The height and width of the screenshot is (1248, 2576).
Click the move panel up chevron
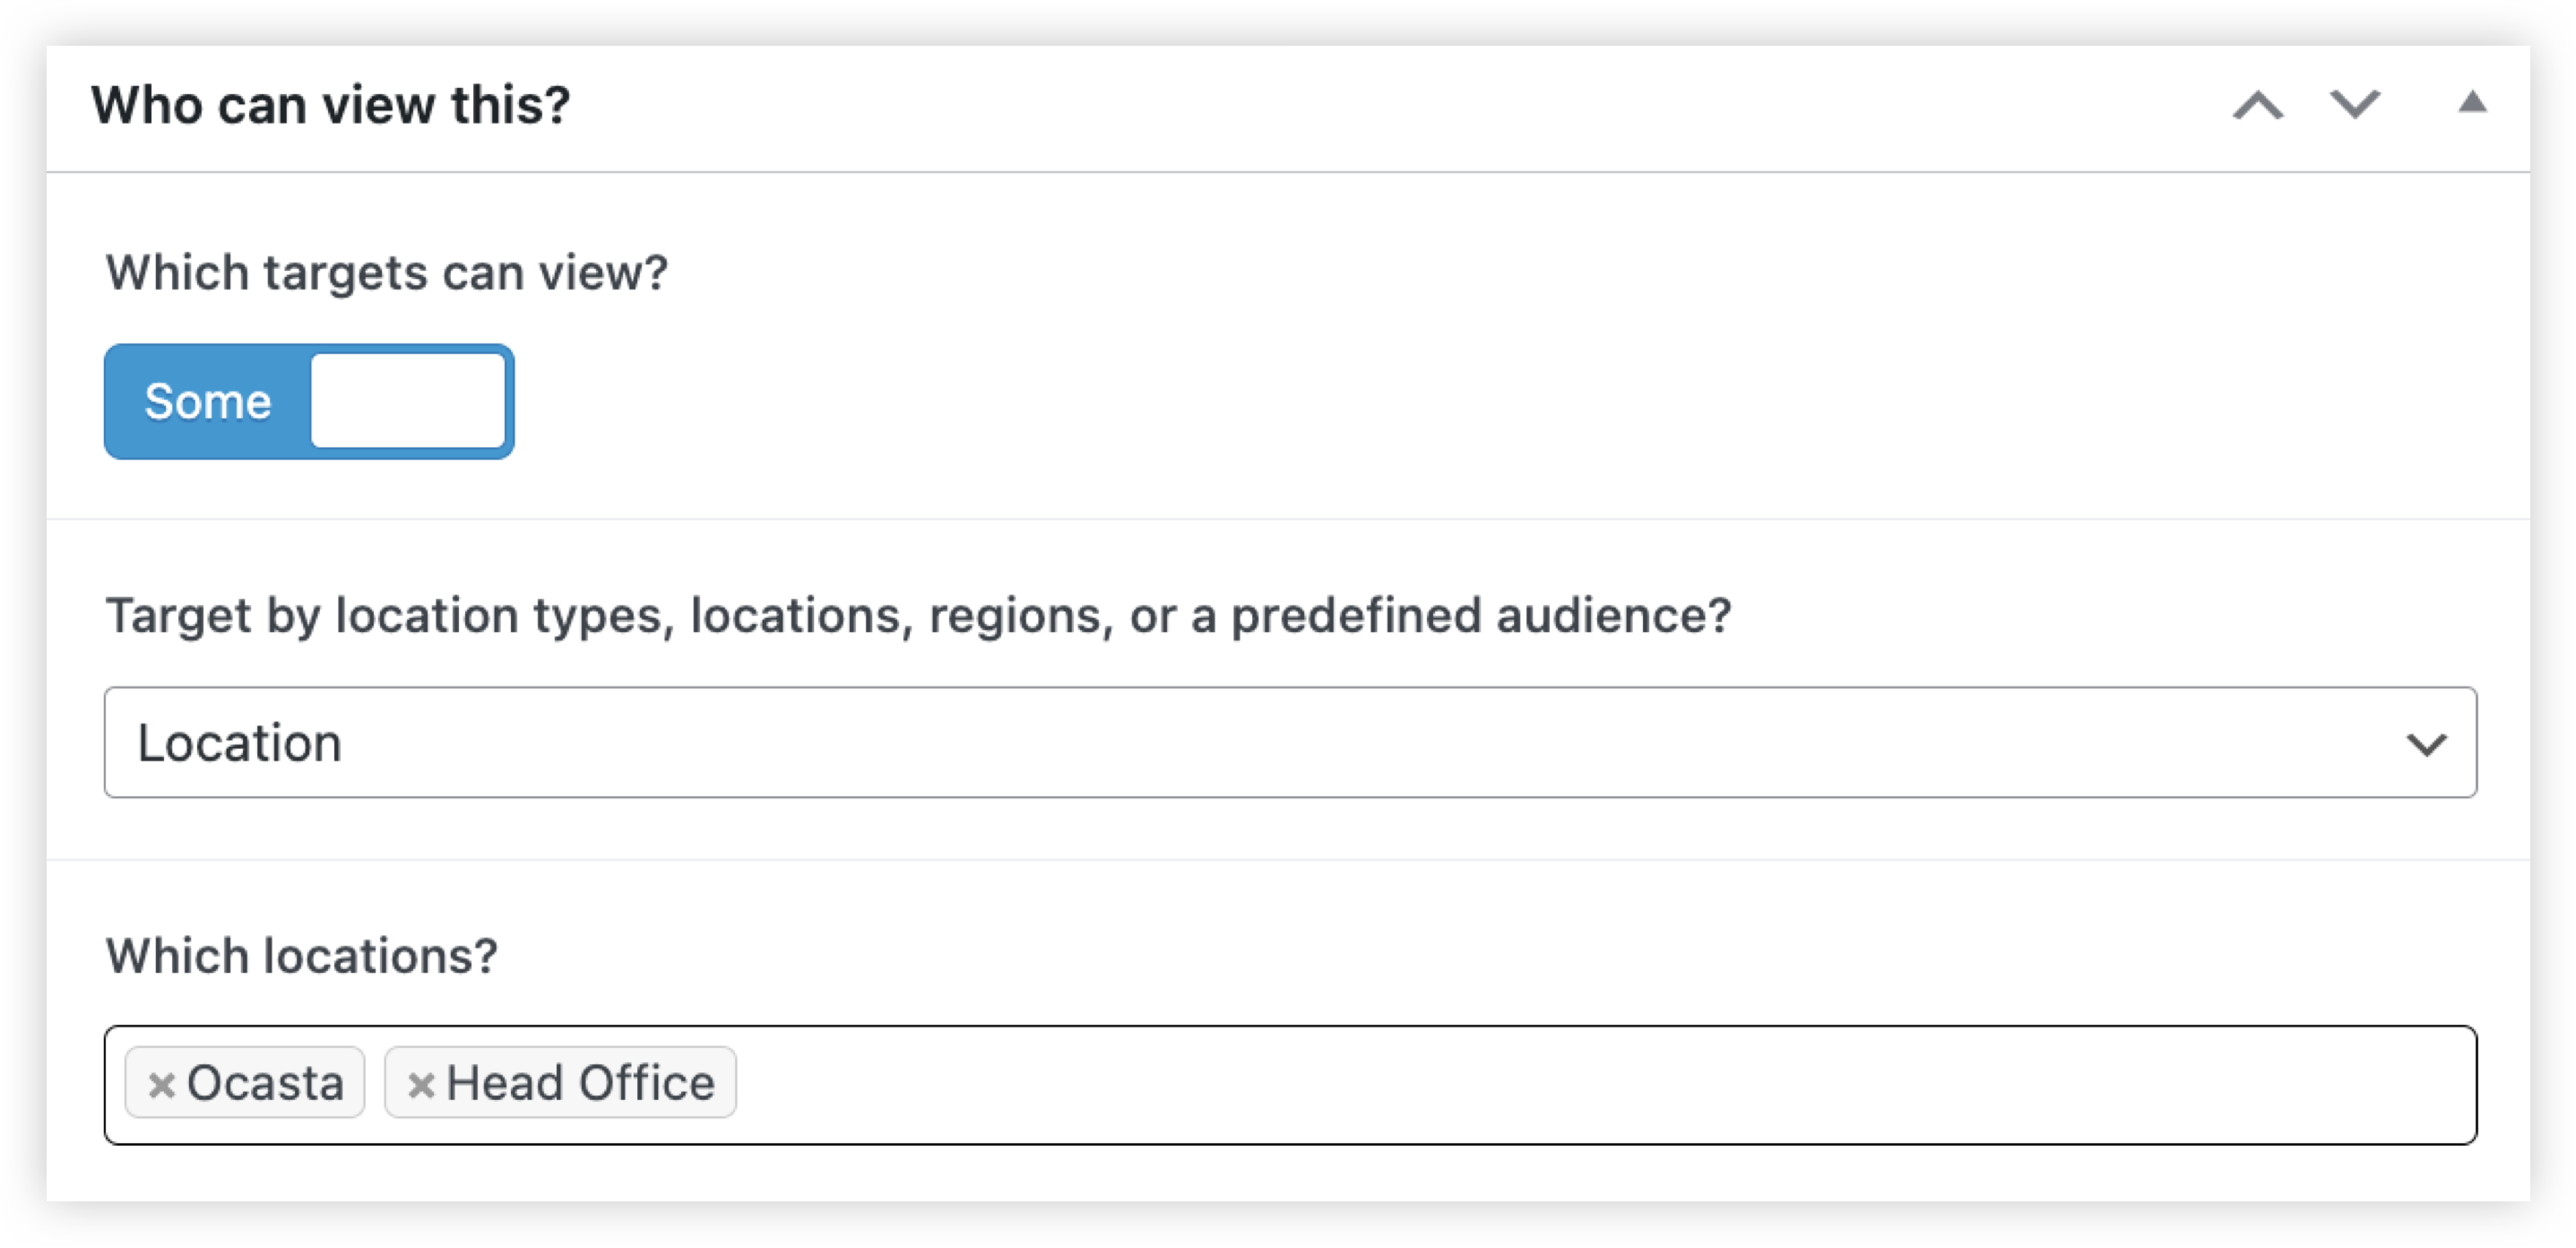2257,105
